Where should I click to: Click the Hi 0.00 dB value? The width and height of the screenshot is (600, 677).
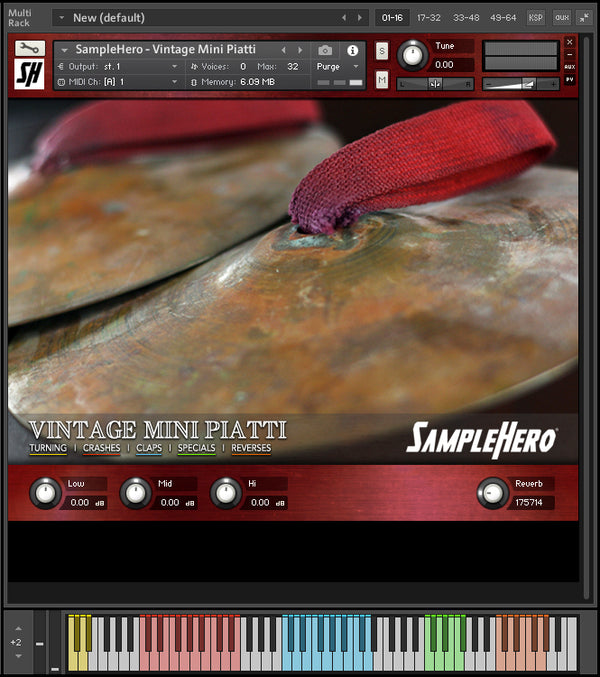[266, 503]
